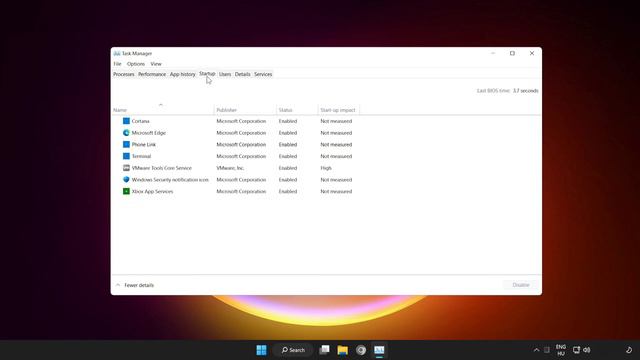Click the VMware, Inc. publisher cell
640x360 pixels.
pyautogui.click(x=230, y=168)
